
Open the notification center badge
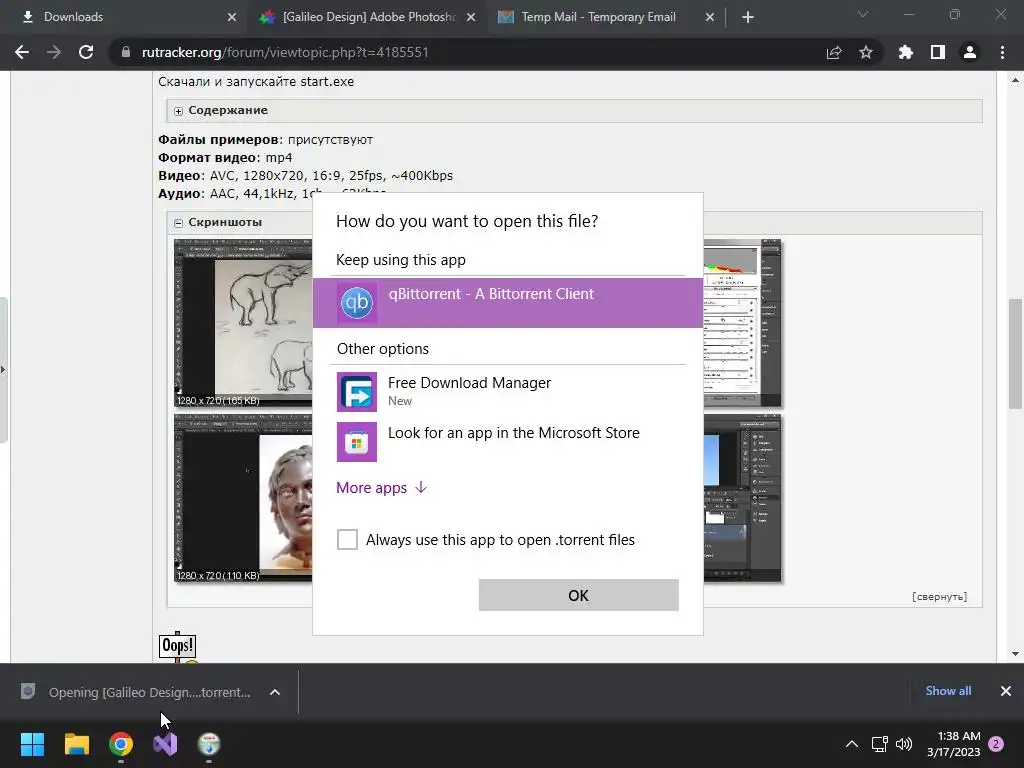click(996, 744)
